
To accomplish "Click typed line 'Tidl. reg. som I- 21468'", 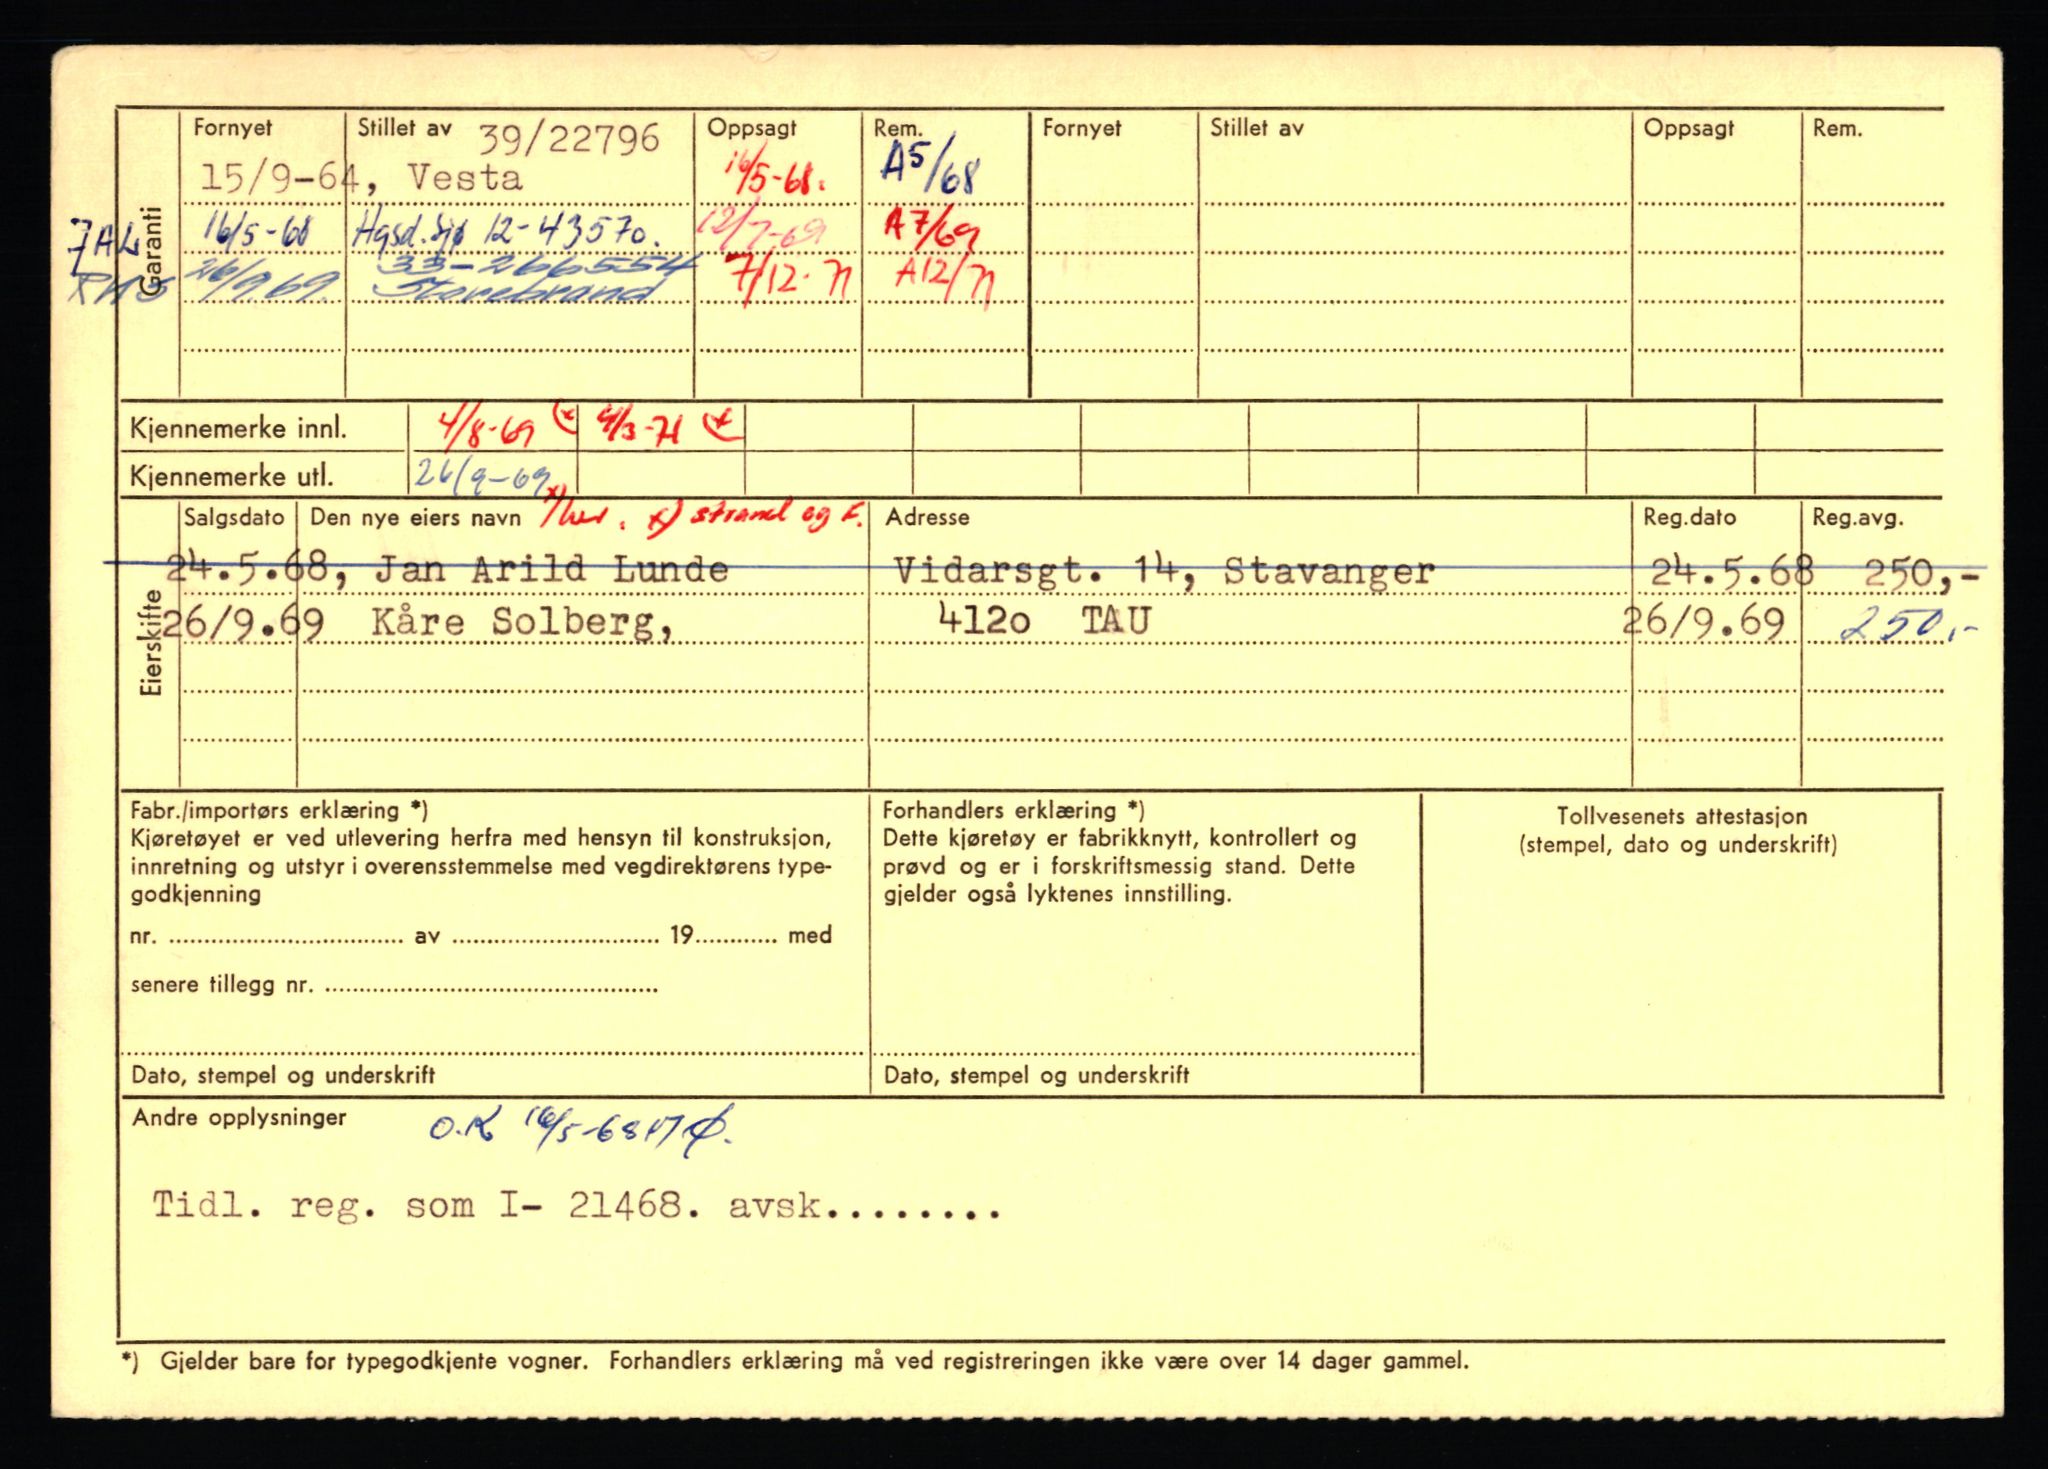I will coord(418,1205).
